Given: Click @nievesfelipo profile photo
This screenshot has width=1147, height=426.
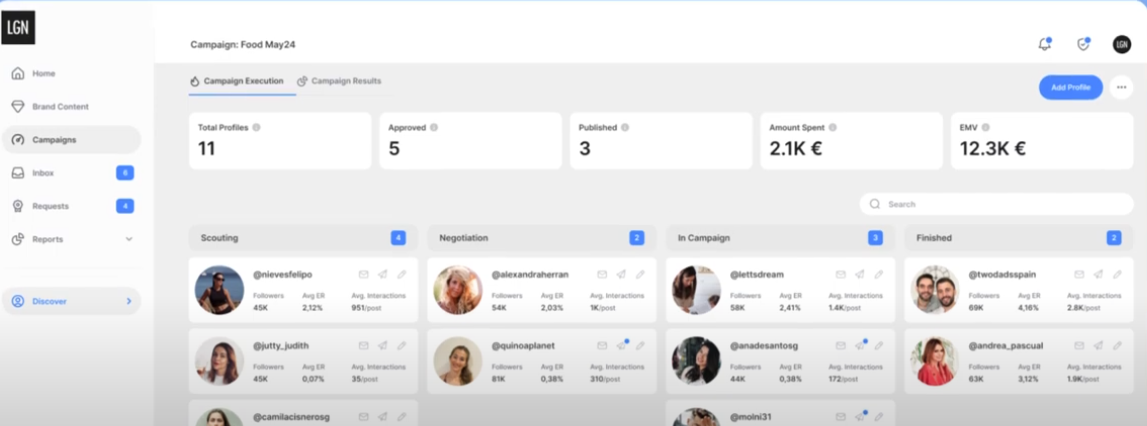Looking at the screenshot, I should [x=219, y=290].
